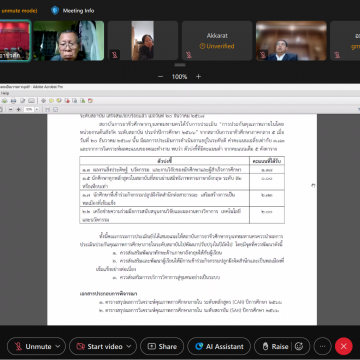Click the Share content button
The height and width of the screenshot is (360, 360).
coord(162,346)
